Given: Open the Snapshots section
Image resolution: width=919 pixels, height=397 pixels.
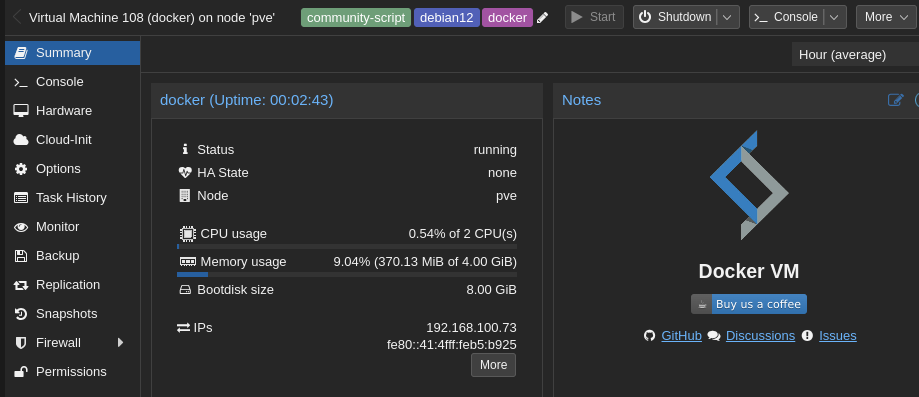Looking at the screenshot, I should coord(73,314).
